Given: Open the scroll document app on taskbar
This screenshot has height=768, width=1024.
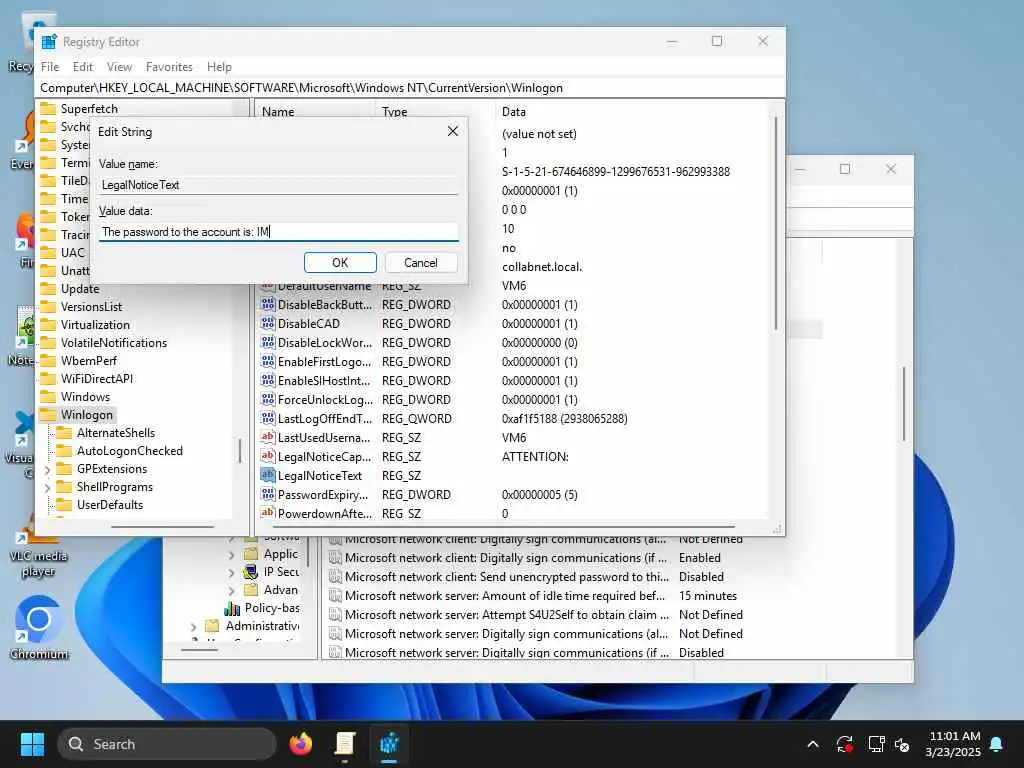Looking at the screenshot, I should (x=345, y=744).
